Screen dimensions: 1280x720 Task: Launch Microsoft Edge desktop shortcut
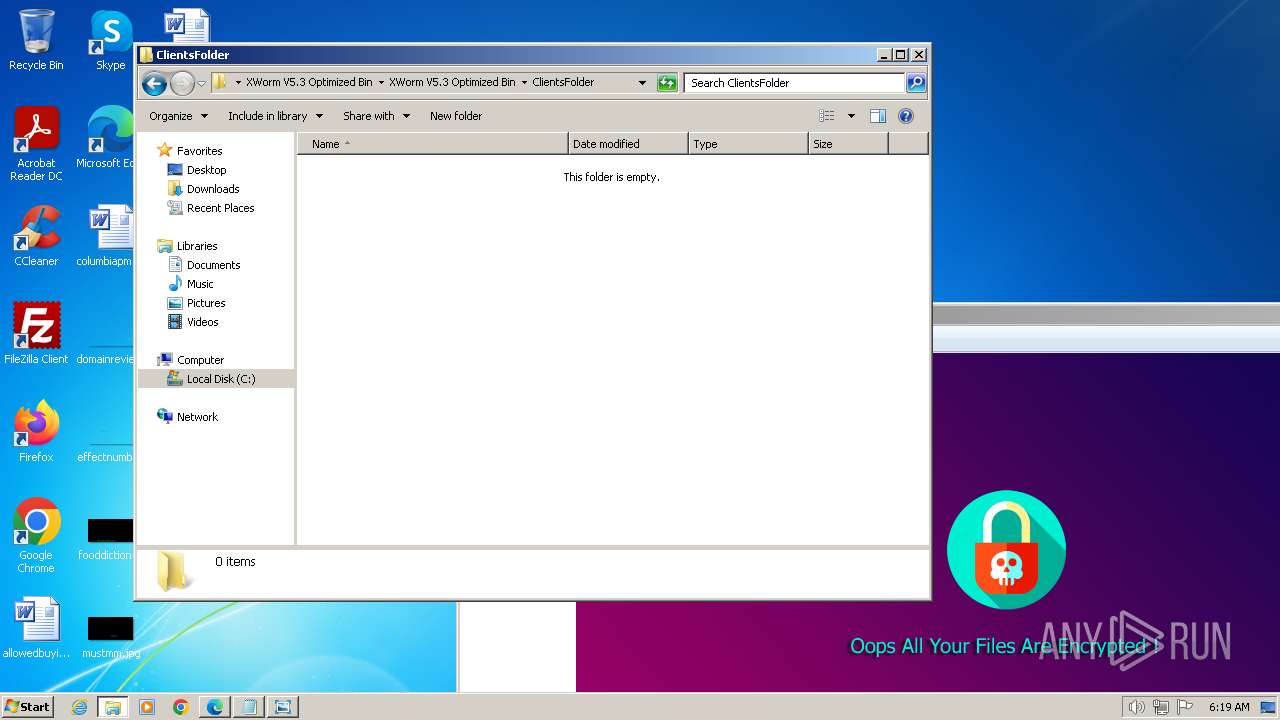click(108, 138)
